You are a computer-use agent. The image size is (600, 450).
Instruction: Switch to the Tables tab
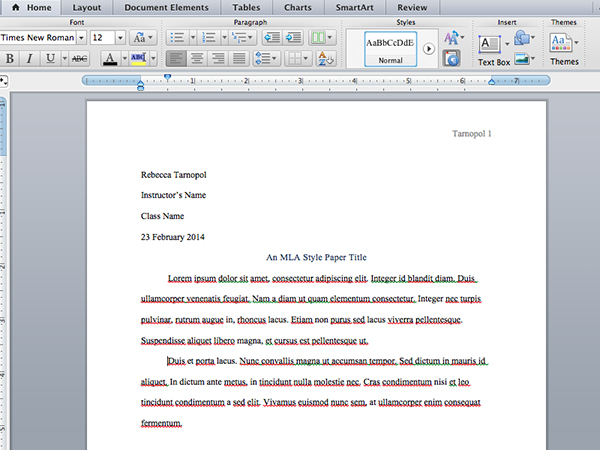pyautogui.click(x=246, y=7)
